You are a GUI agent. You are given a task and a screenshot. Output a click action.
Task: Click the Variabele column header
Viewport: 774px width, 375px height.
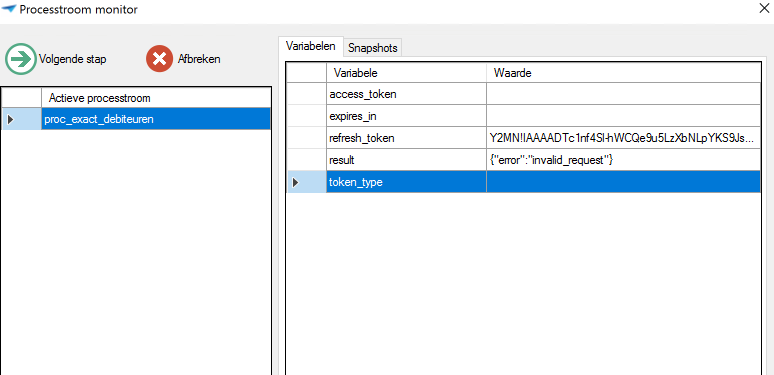point(406,73)
